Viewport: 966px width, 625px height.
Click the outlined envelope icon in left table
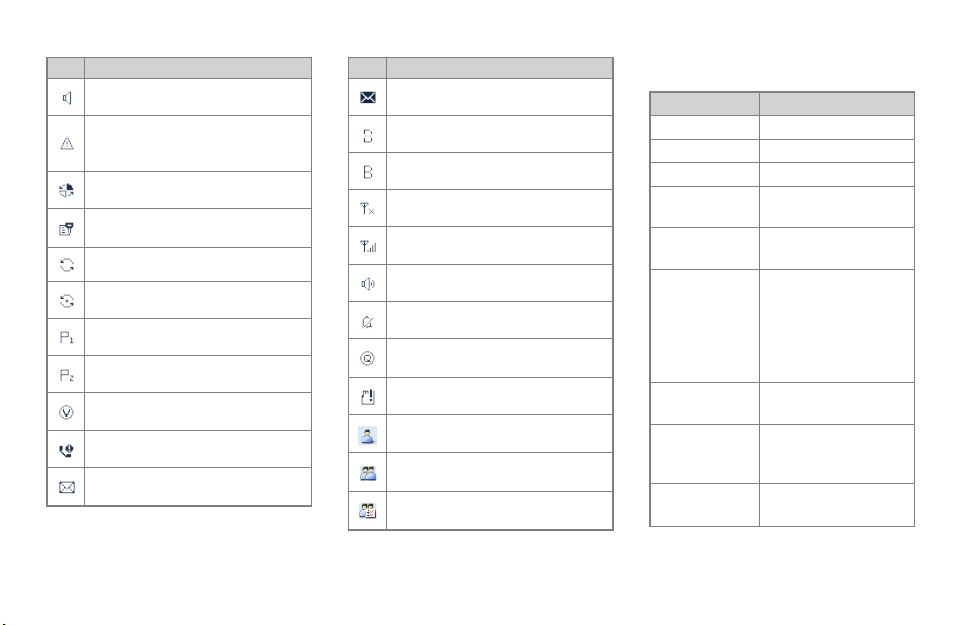pyautogui.click(x=67, y=488)
